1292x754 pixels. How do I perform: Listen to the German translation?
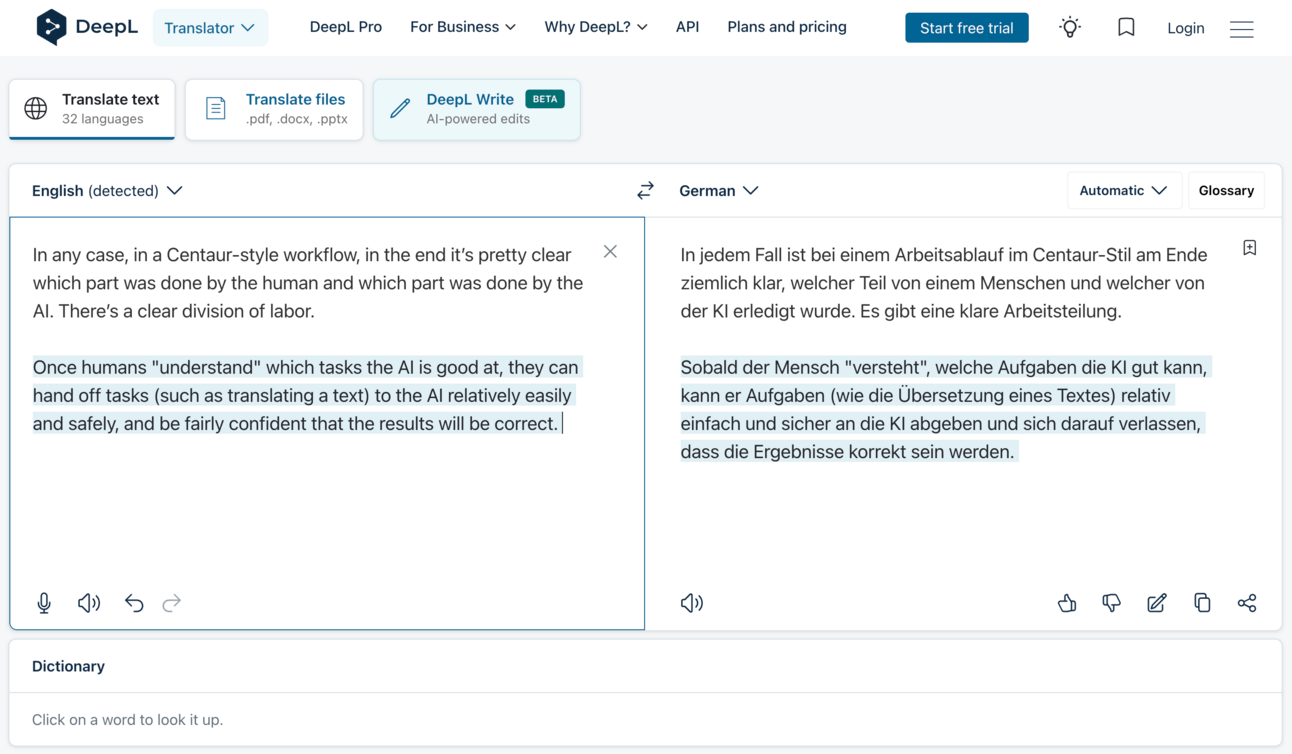pyautogui.click(x=692, y=603)
